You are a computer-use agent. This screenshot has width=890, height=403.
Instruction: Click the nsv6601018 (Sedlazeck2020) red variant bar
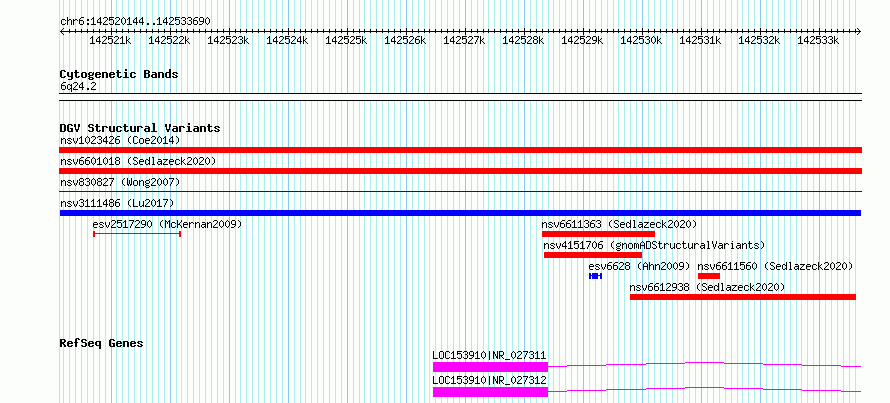click(460, 171)
